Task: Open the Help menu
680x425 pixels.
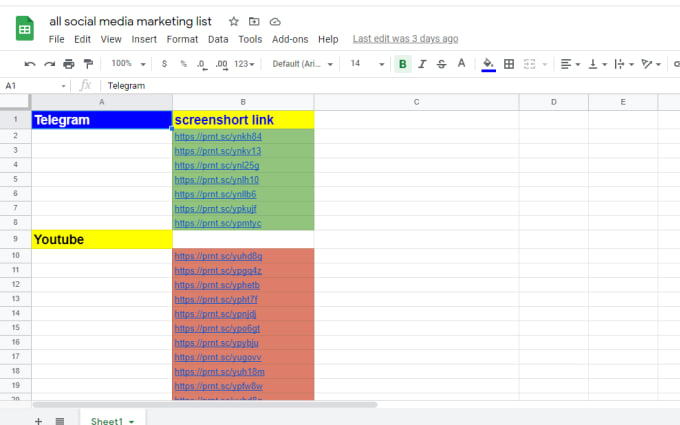Action: click(328, 39)
